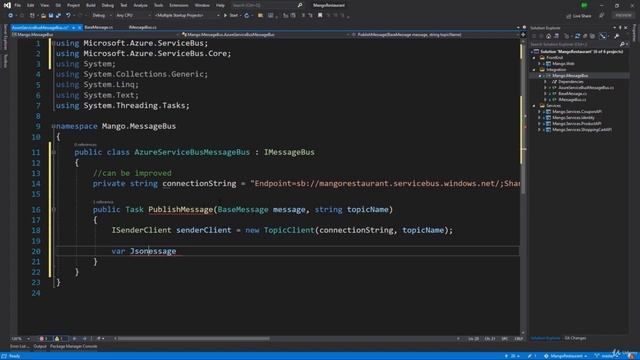
Task: Click the MangoRestaurant repository status bar item
Action: tap(565, 356)
